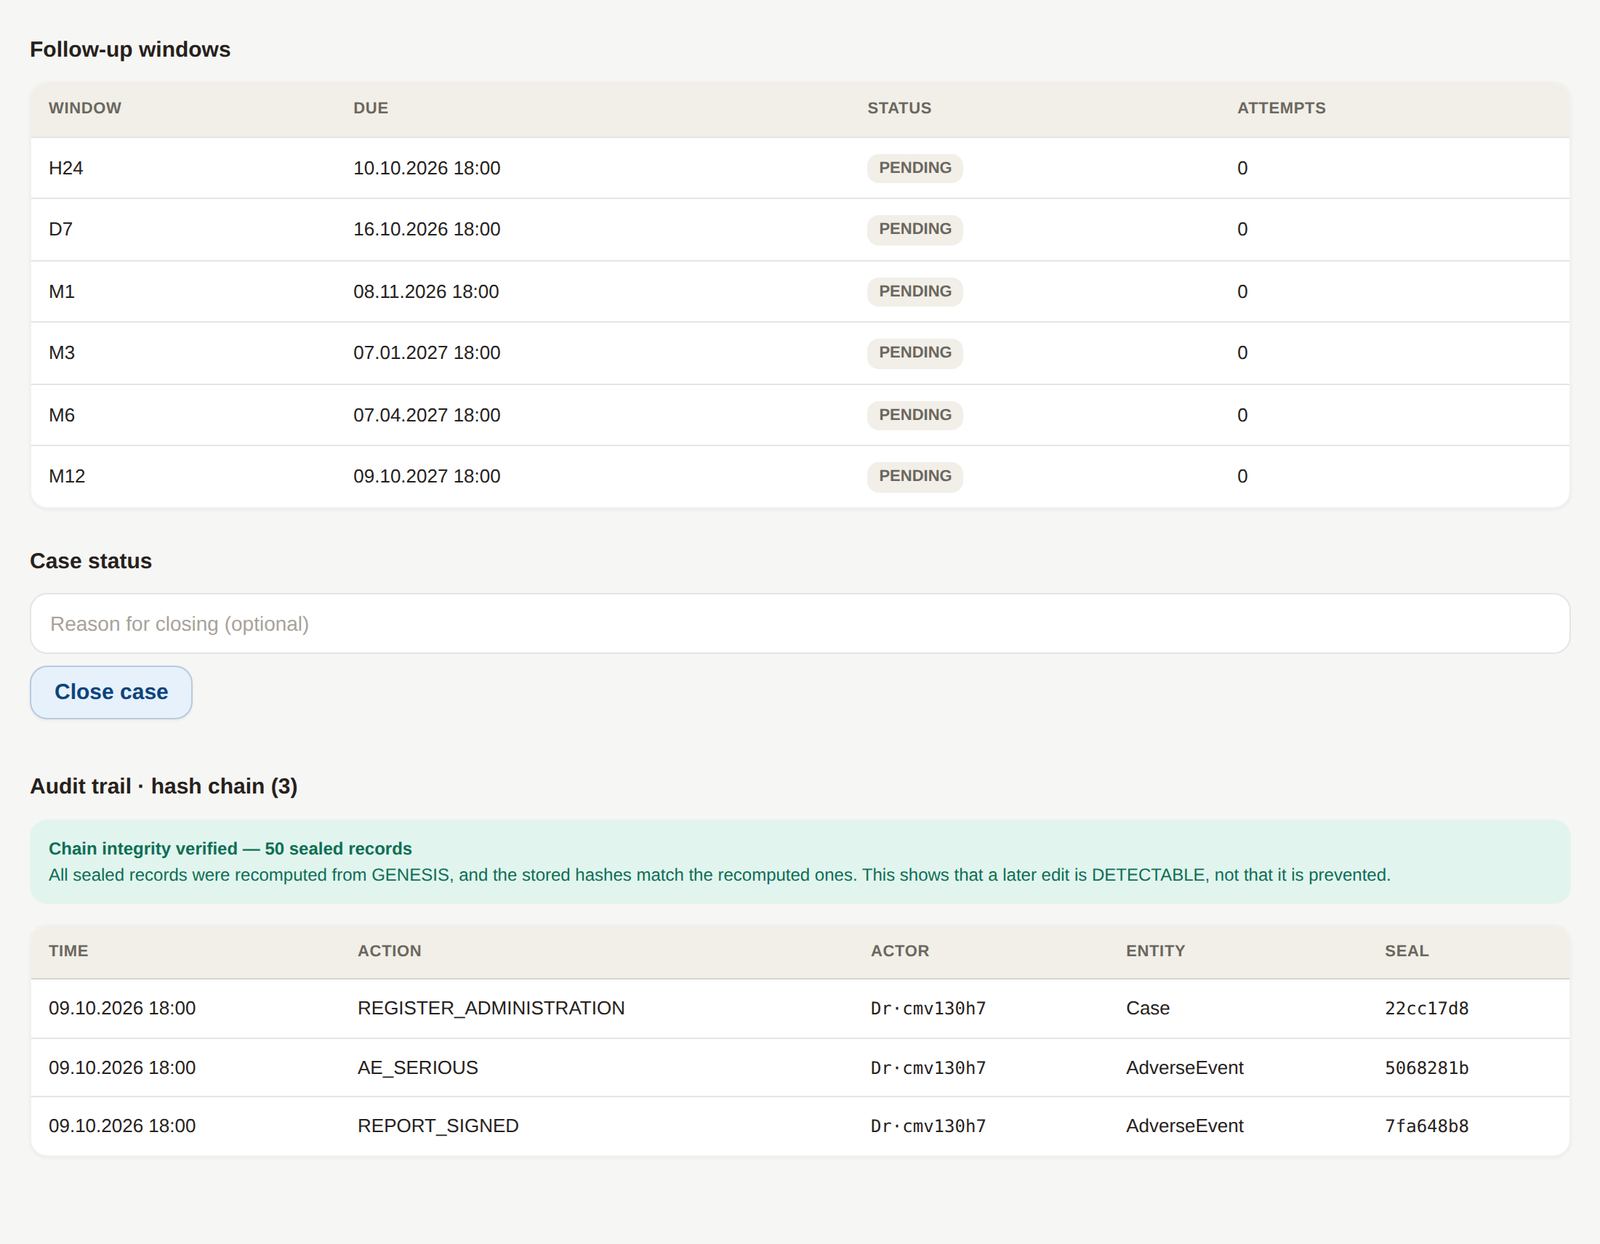Image resolution: width=1600 pixels, height=1244 pixels.
Task: Click the PENDING badge in H24 row
Action: [x=915, y=168]
